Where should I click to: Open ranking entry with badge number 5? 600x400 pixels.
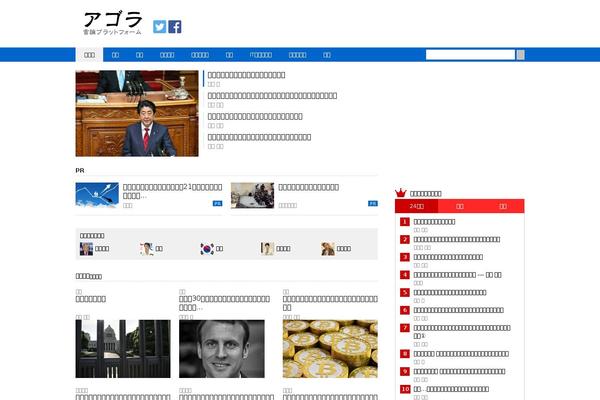pyautogui.click(x=450, y=292)
